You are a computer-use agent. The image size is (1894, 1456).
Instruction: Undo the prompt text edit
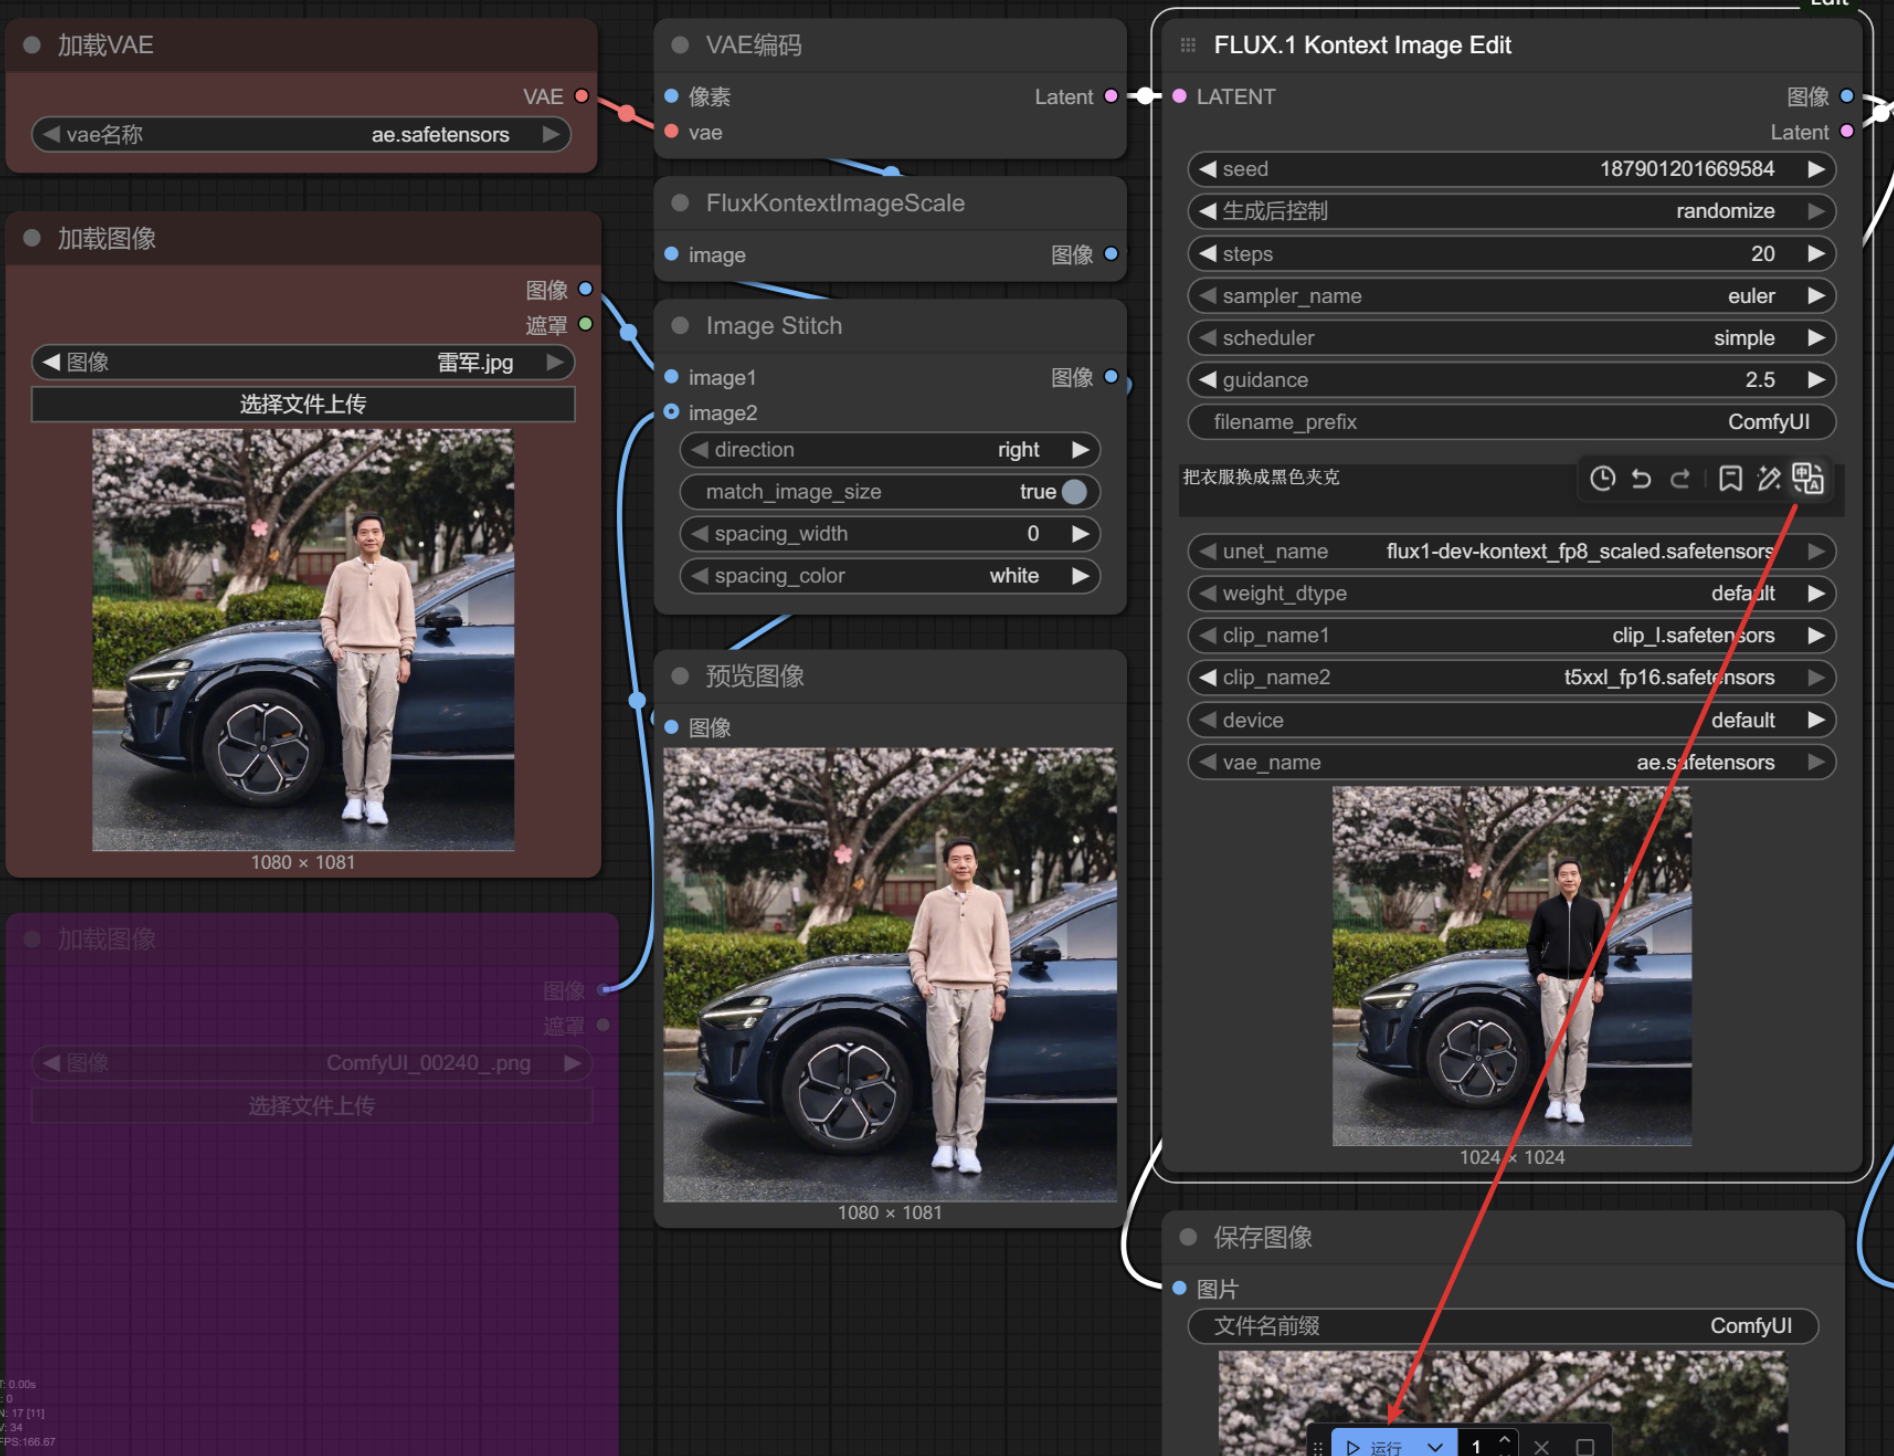pos(1641,479)
